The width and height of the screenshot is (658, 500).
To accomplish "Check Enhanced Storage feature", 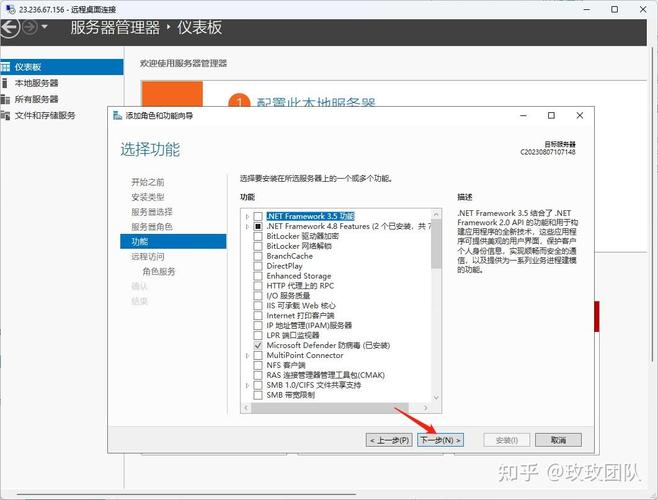I will (258, 276).
